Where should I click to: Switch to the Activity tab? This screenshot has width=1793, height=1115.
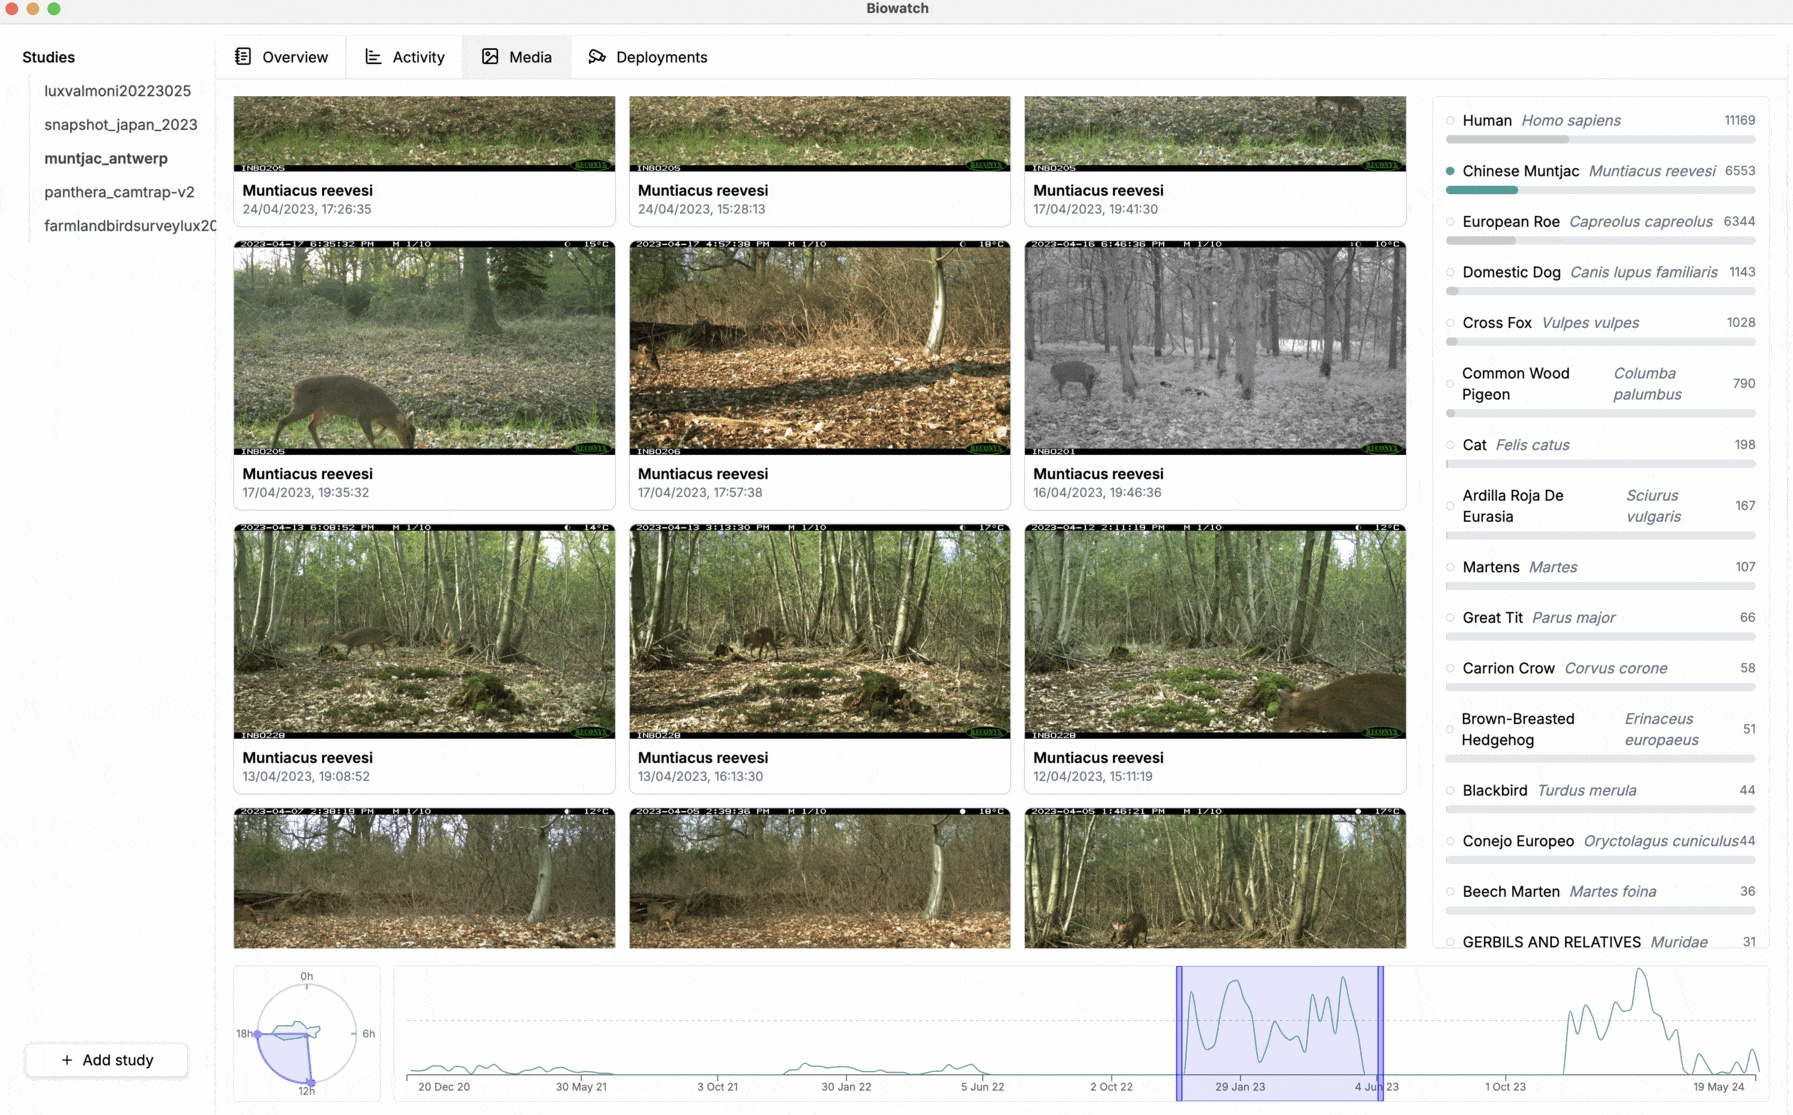(x=405, y=57)
